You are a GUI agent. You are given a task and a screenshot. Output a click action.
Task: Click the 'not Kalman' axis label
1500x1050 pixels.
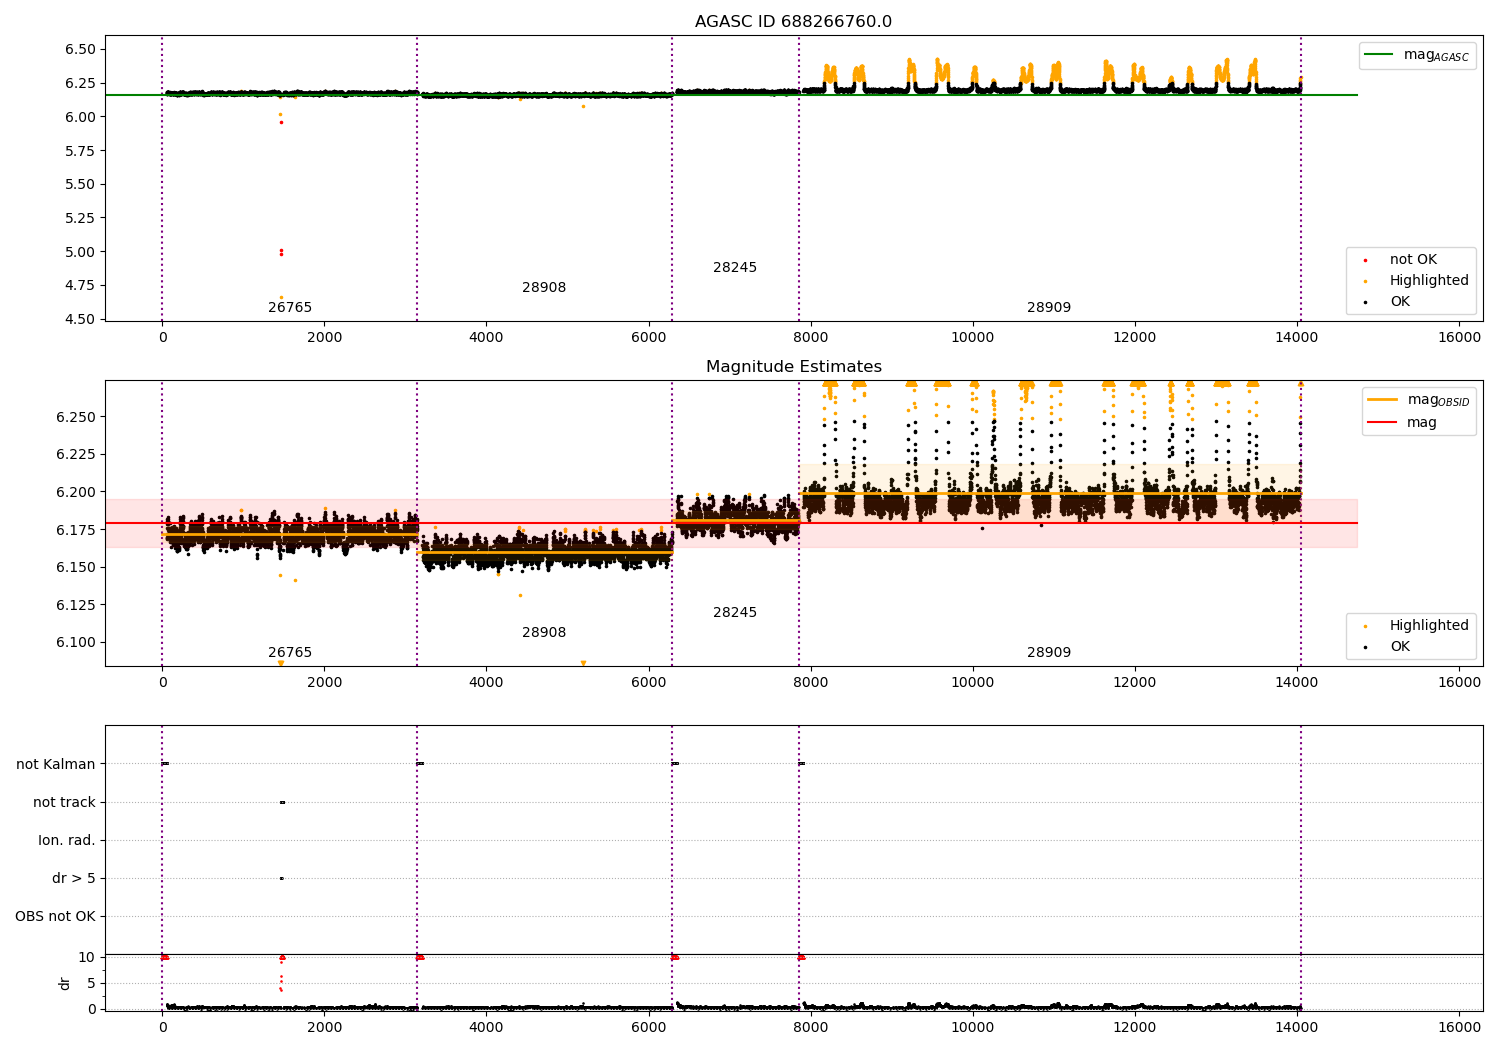(56, 765)
